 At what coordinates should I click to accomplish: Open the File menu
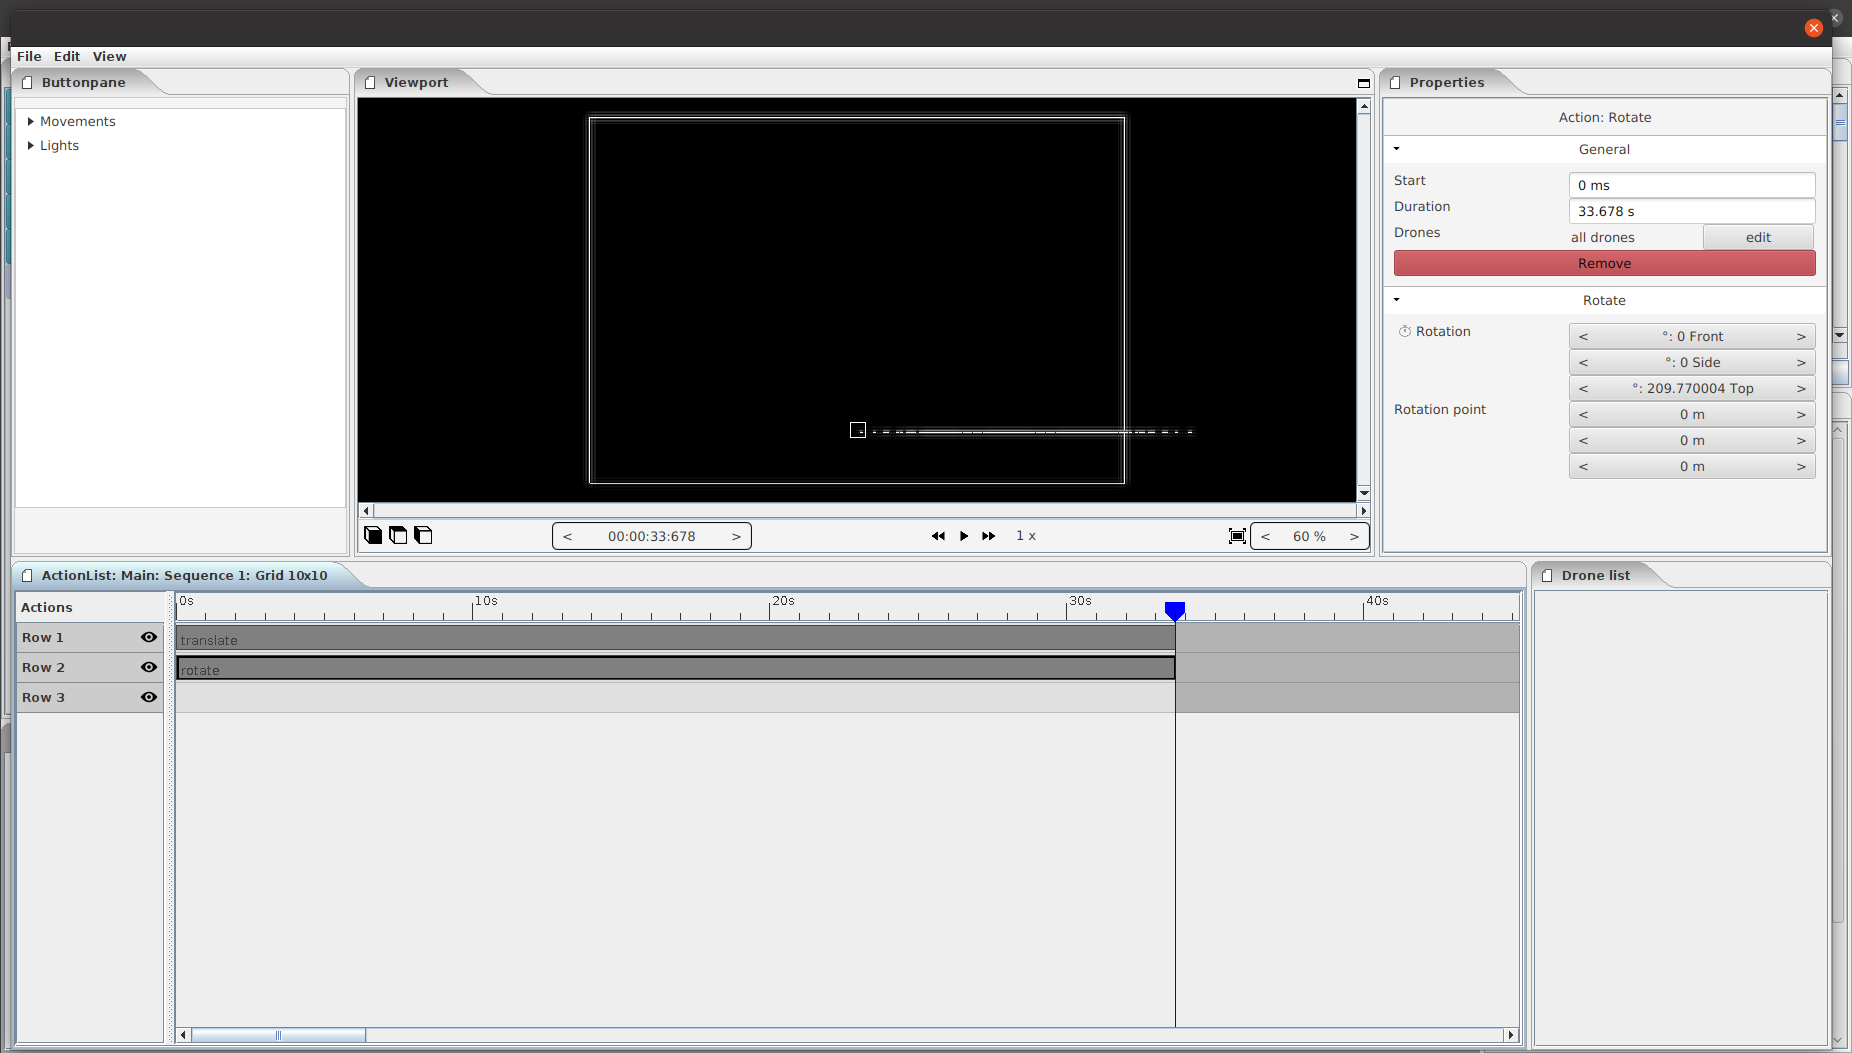click(29, 56)
